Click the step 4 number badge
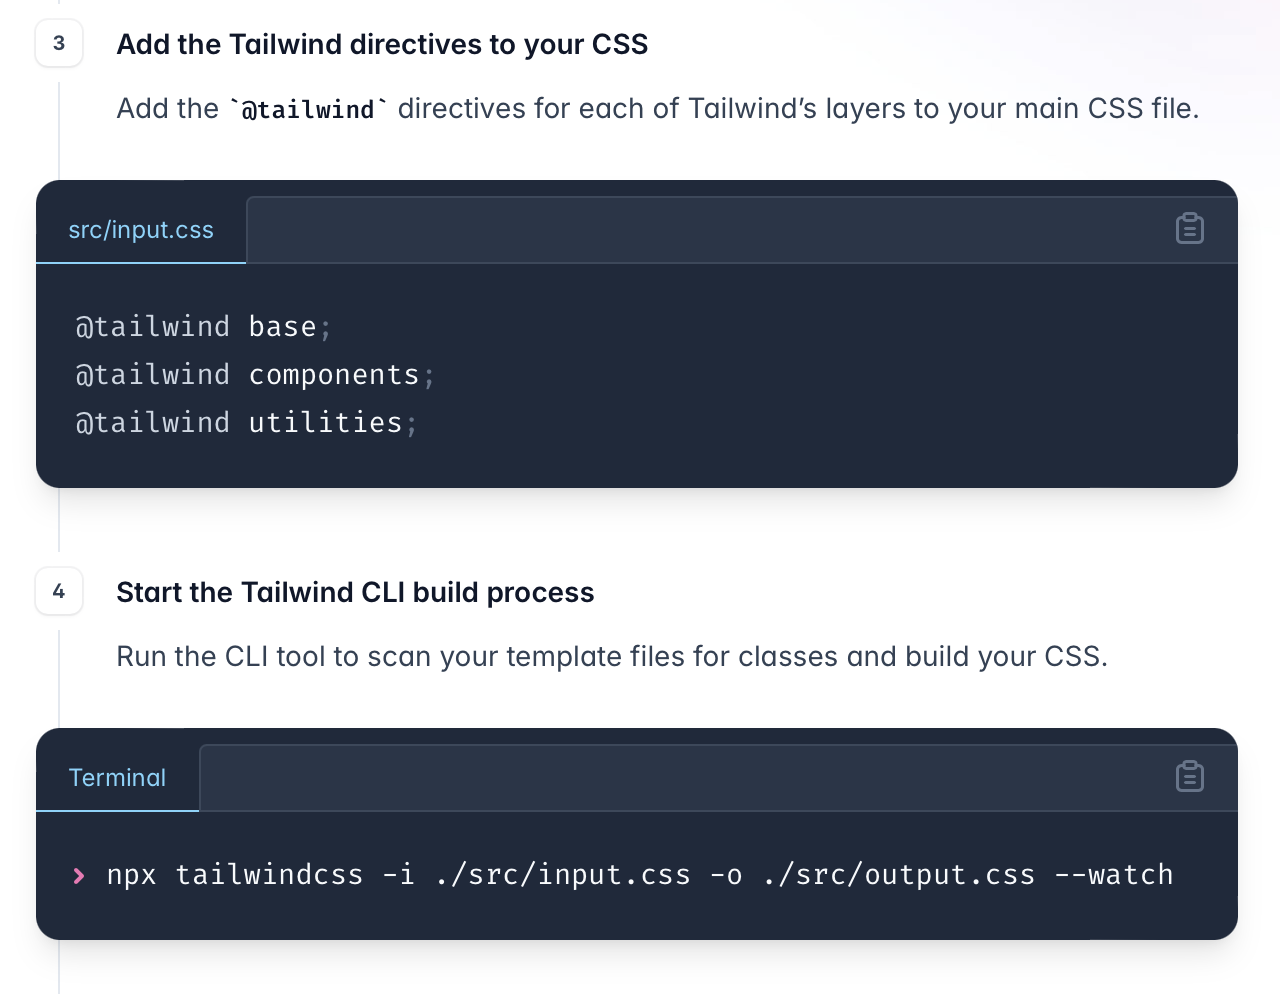This screenshot has width=1280, height=994. pyautogui.click(x=59, y=591)
